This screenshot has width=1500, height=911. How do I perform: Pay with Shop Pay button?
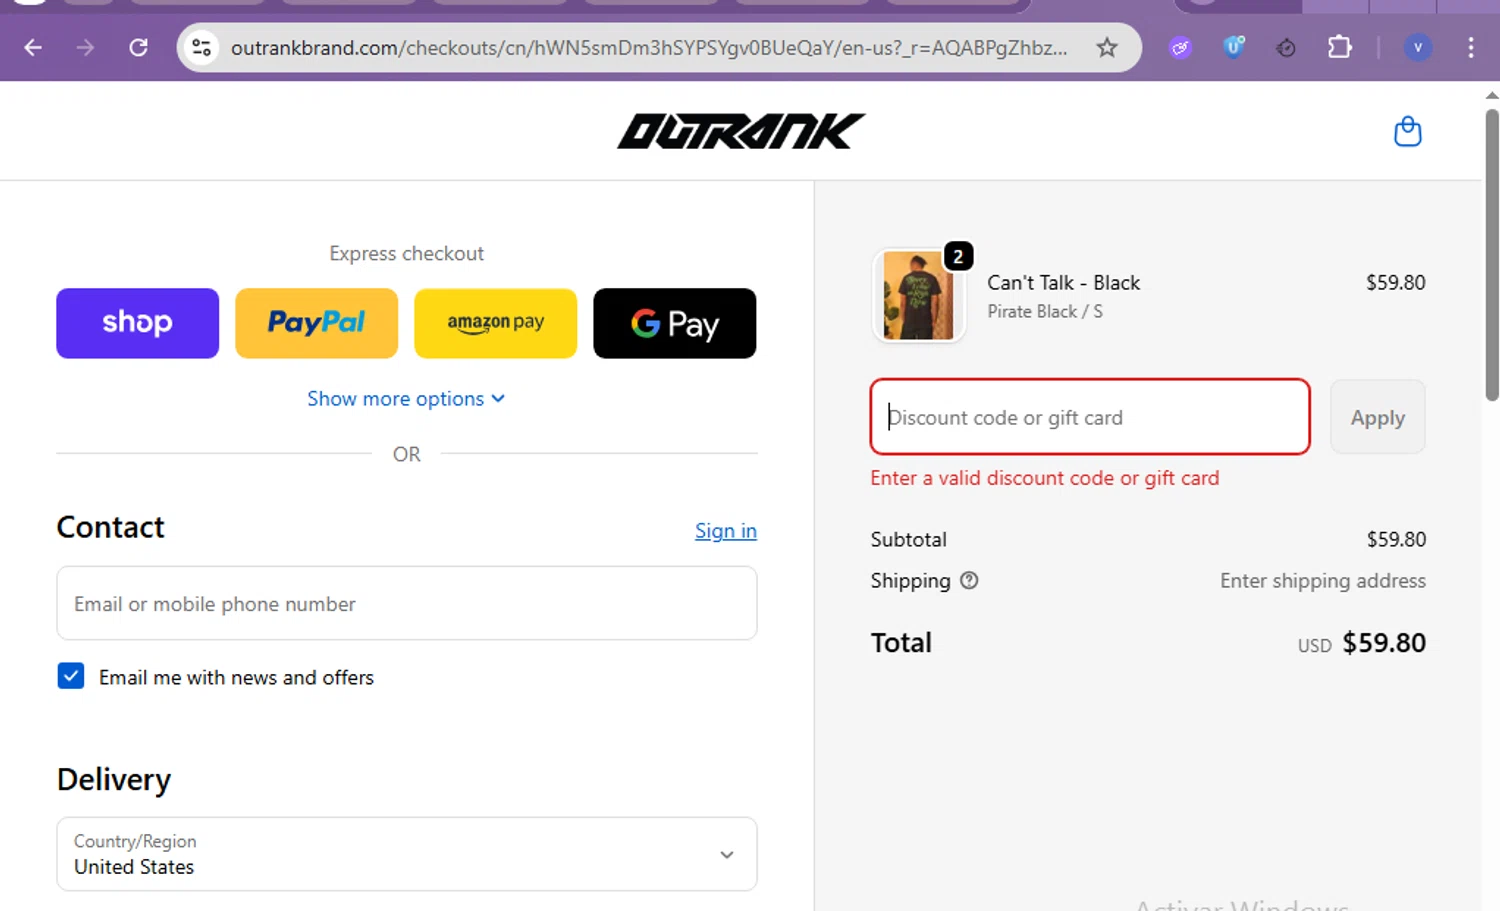pos(137,323)
